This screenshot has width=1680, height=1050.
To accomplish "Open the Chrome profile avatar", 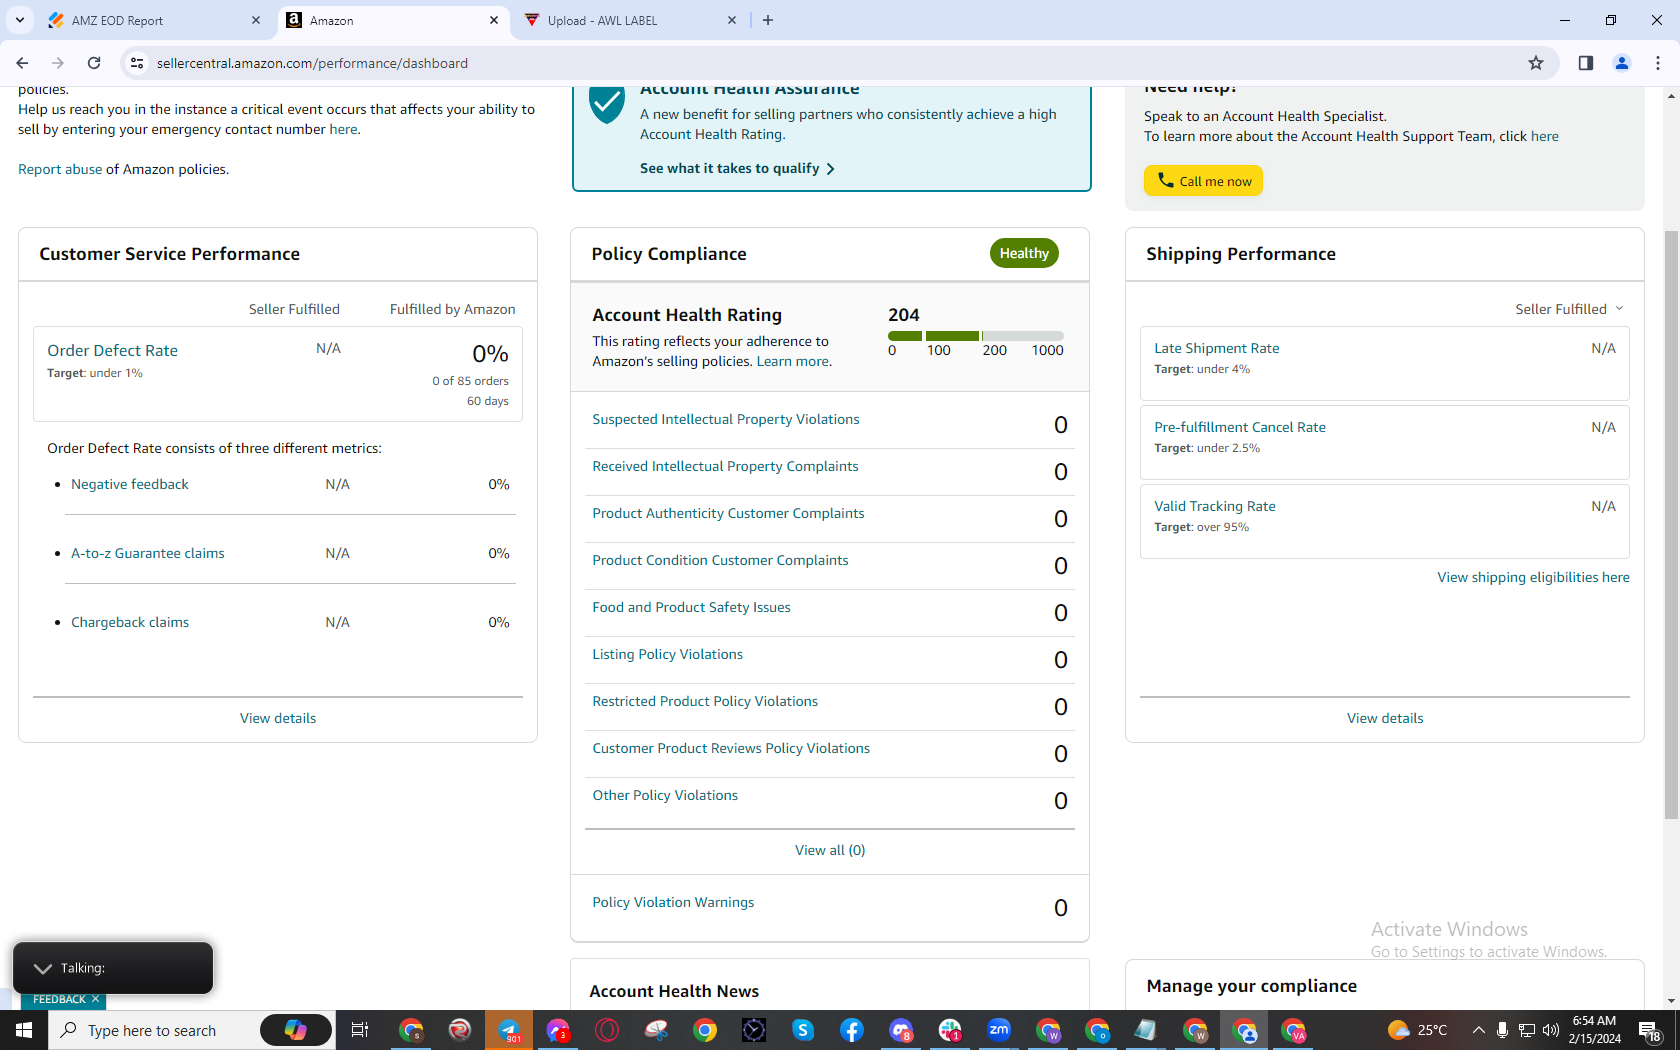I will (1622, 63).
